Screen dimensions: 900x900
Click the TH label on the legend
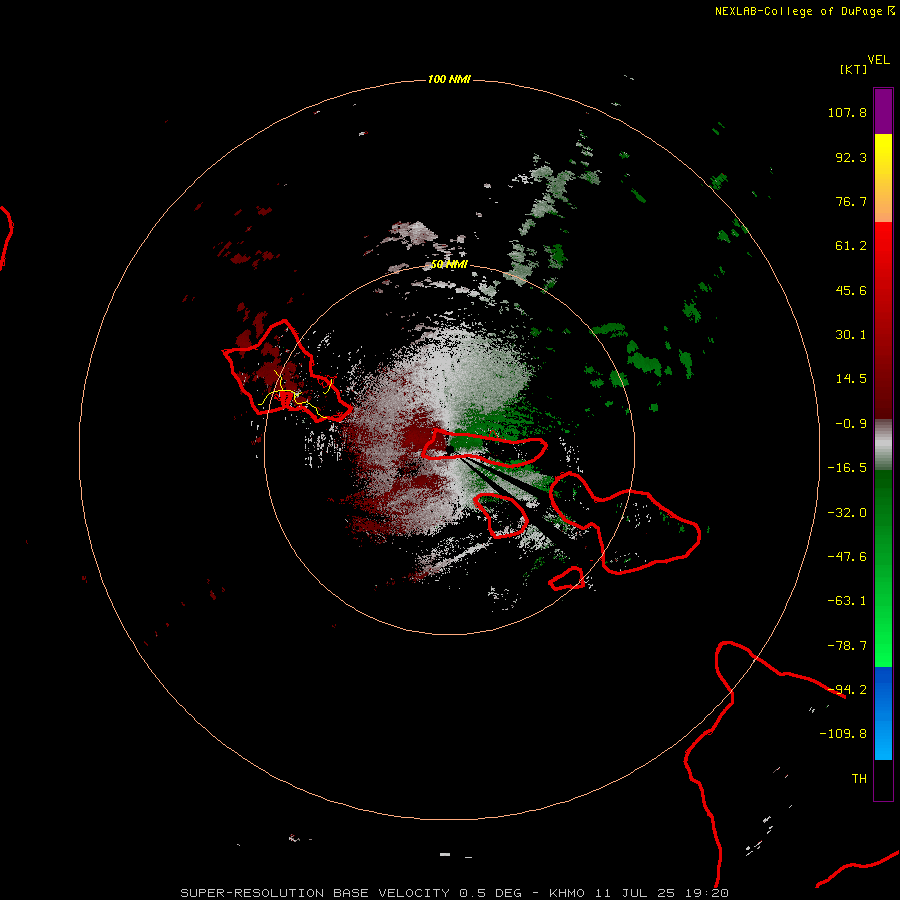click(859, 779)
